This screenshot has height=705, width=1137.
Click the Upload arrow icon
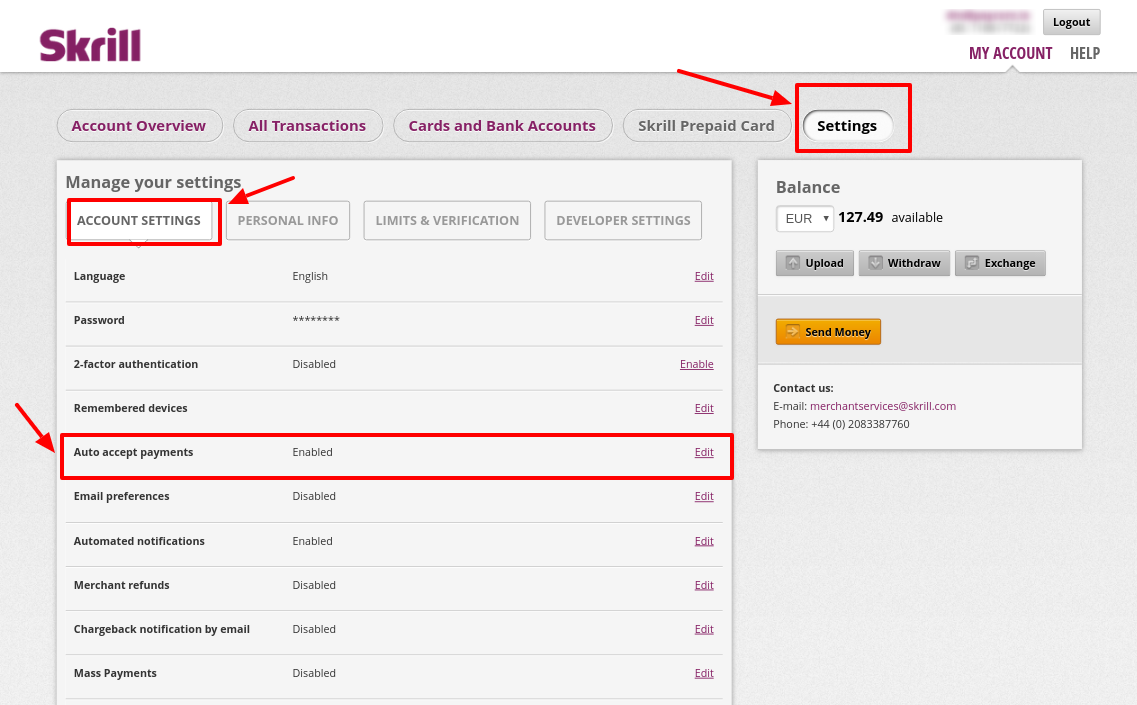(x=793, y=263)
